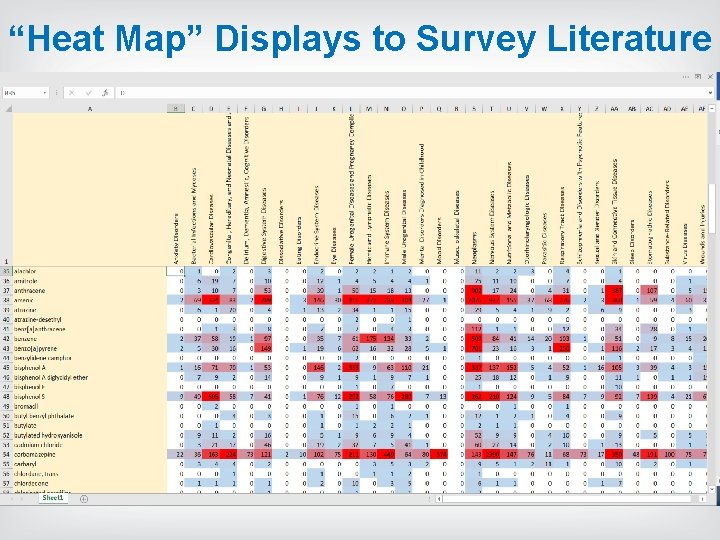Select anthracene value 107 in column AC

click(x=649, y=291)
